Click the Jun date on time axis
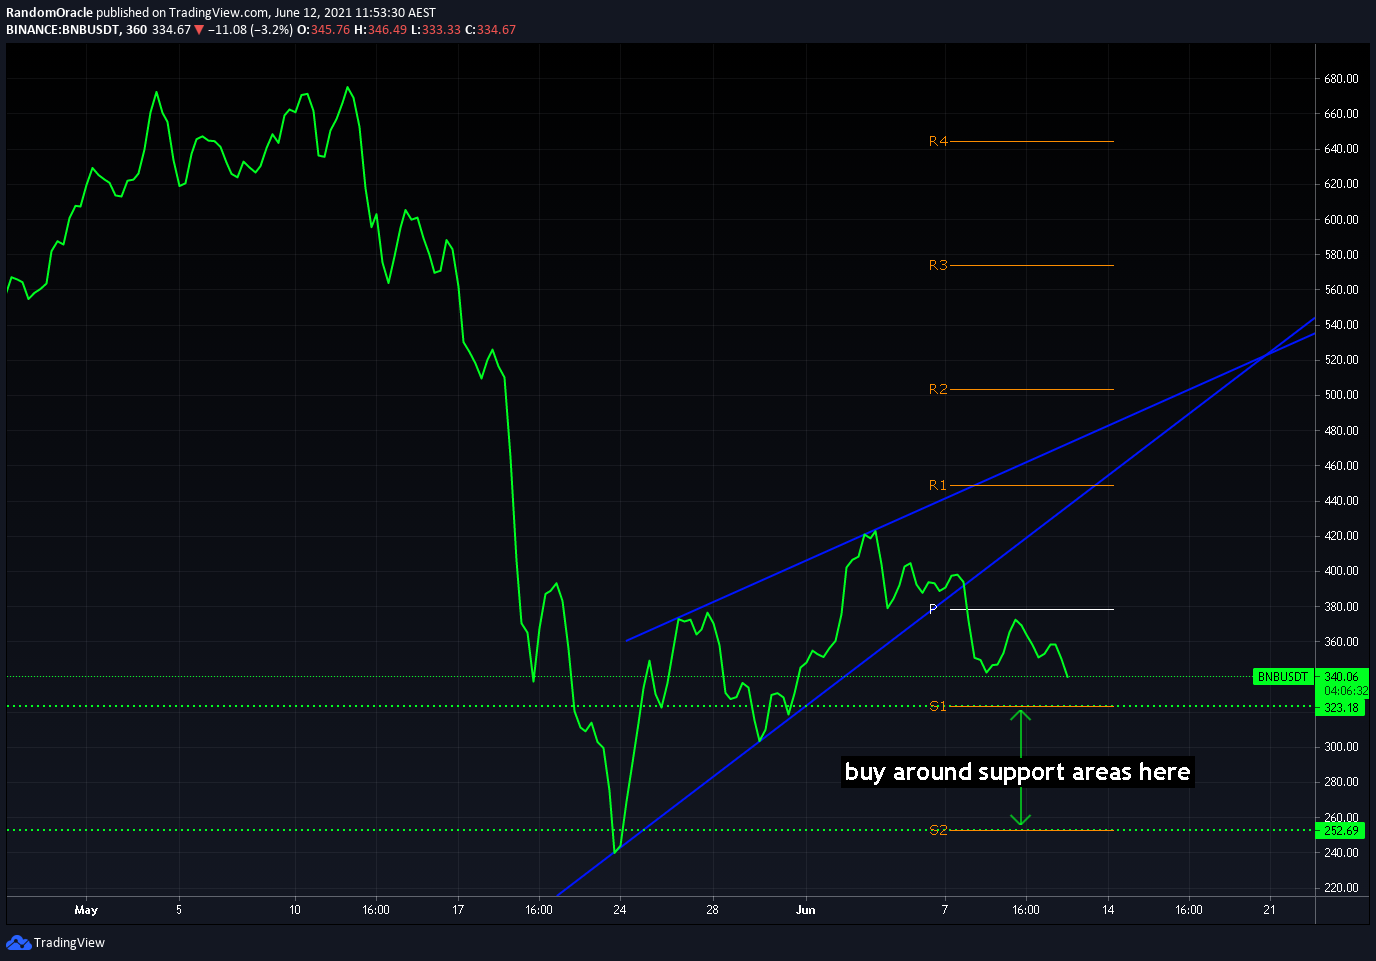Viewport: 1376px width, 961px height. coord(805,910)
